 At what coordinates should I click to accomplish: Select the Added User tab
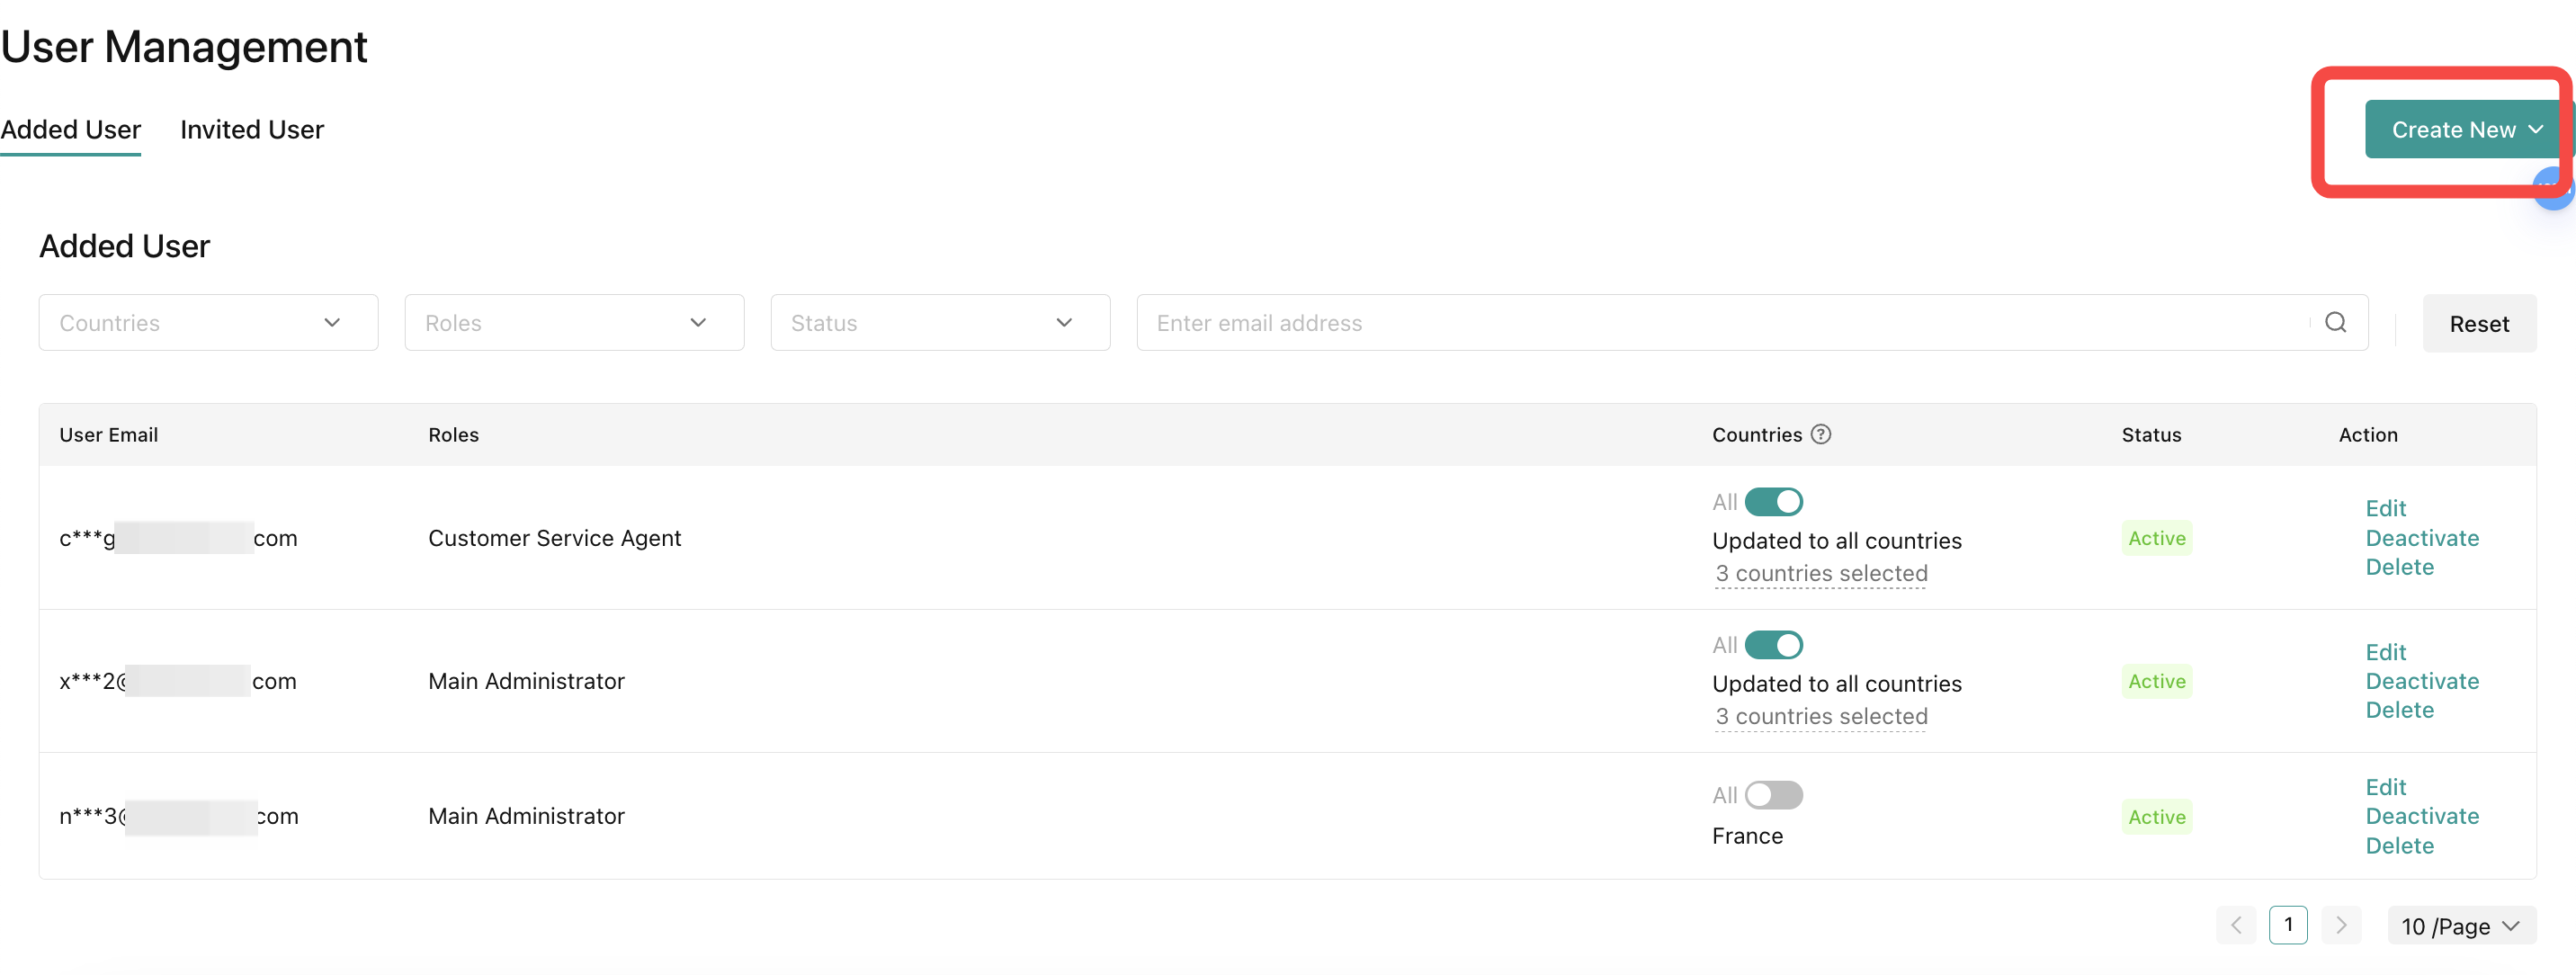pyautogui.click(x=70, y=129)
